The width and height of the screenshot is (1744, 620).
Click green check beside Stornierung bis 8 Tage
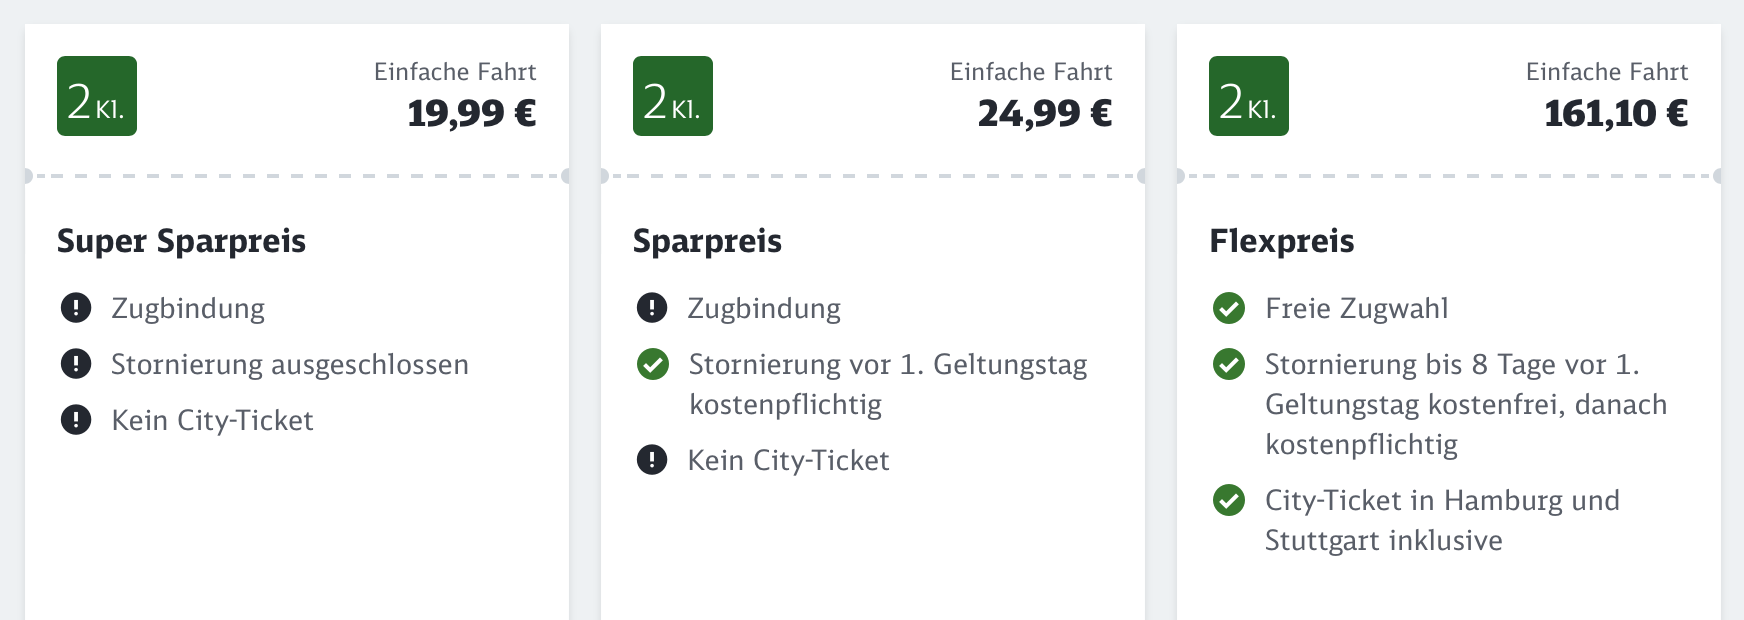click(x=1229, y=364)
